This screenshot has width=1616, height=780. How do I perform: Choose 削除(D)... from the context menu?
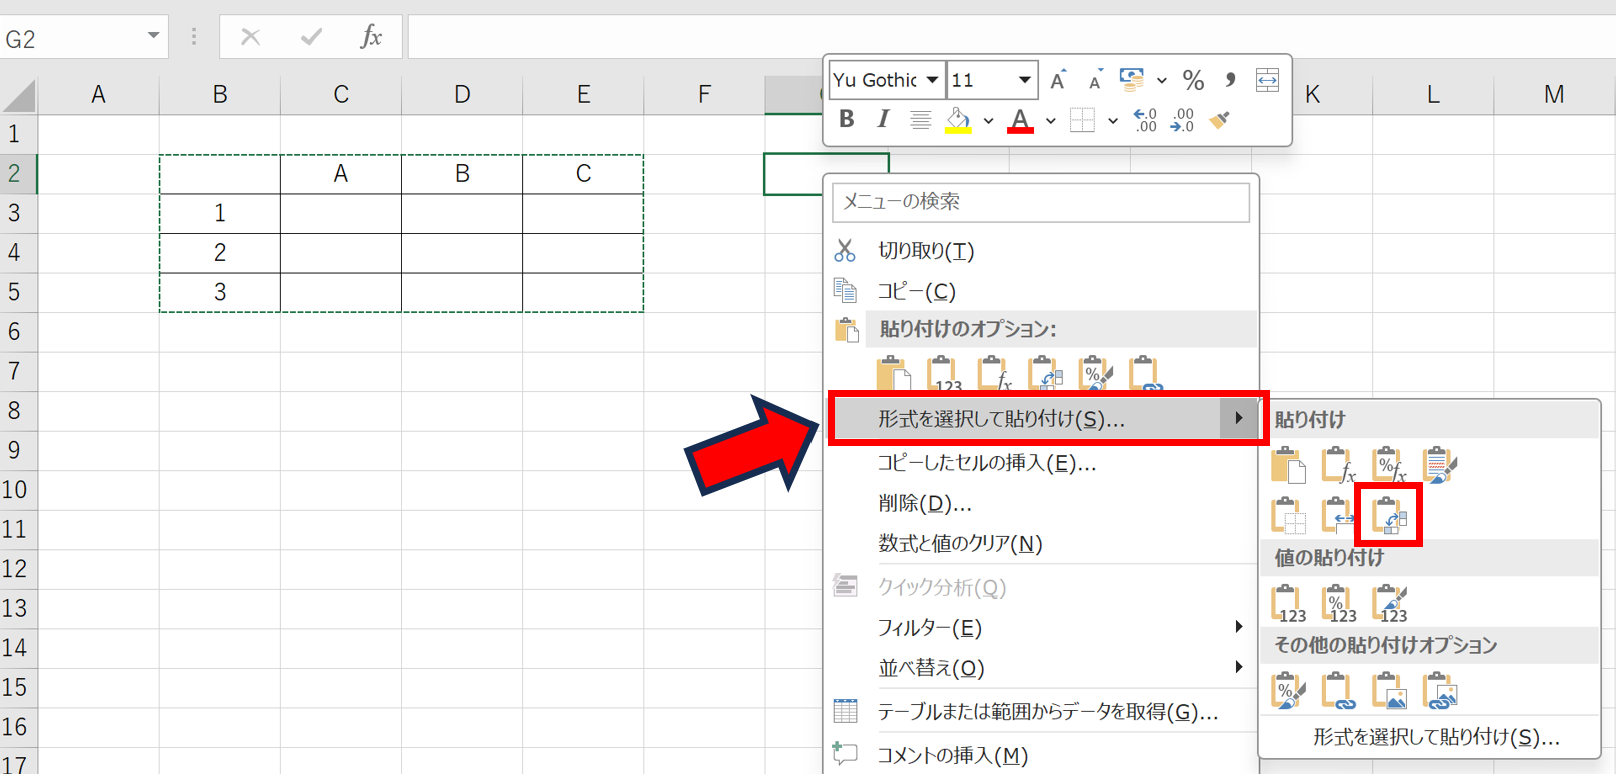[x=1040, y=503]
